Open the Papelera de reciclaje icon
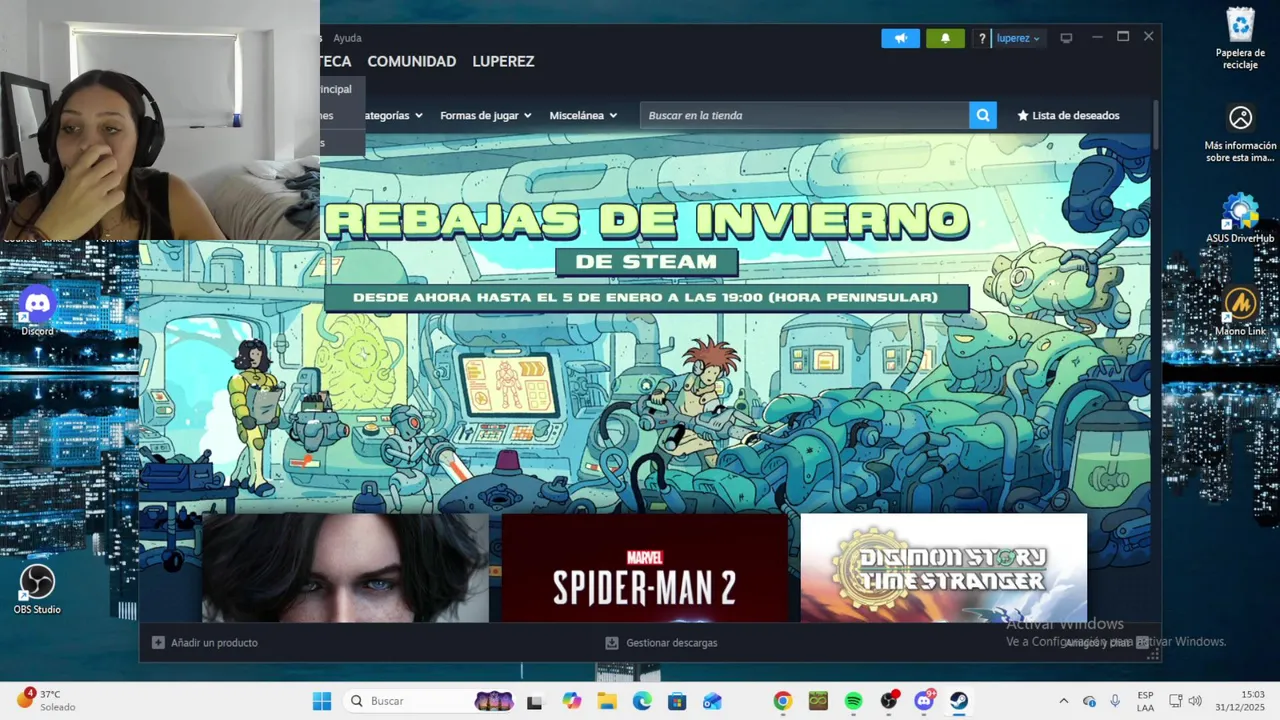1280x720 pixels. (1240, 40)
